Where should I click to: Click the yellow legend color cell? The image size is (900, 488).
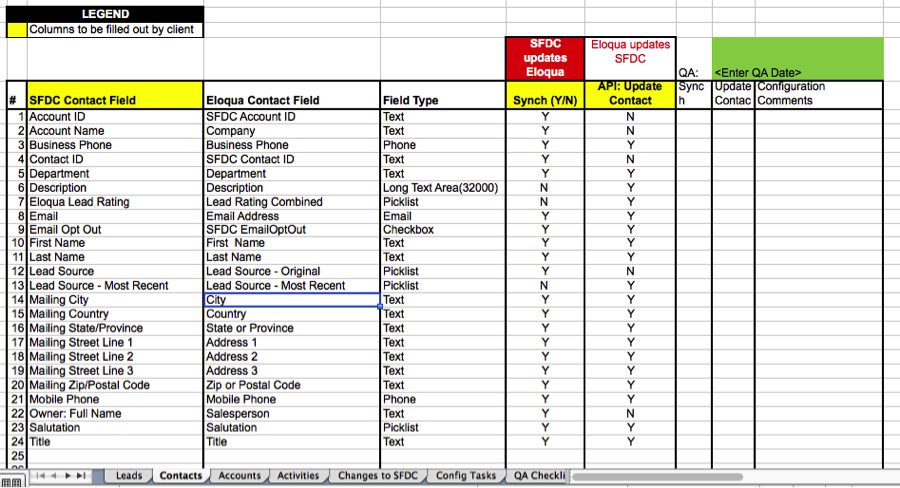17,30
